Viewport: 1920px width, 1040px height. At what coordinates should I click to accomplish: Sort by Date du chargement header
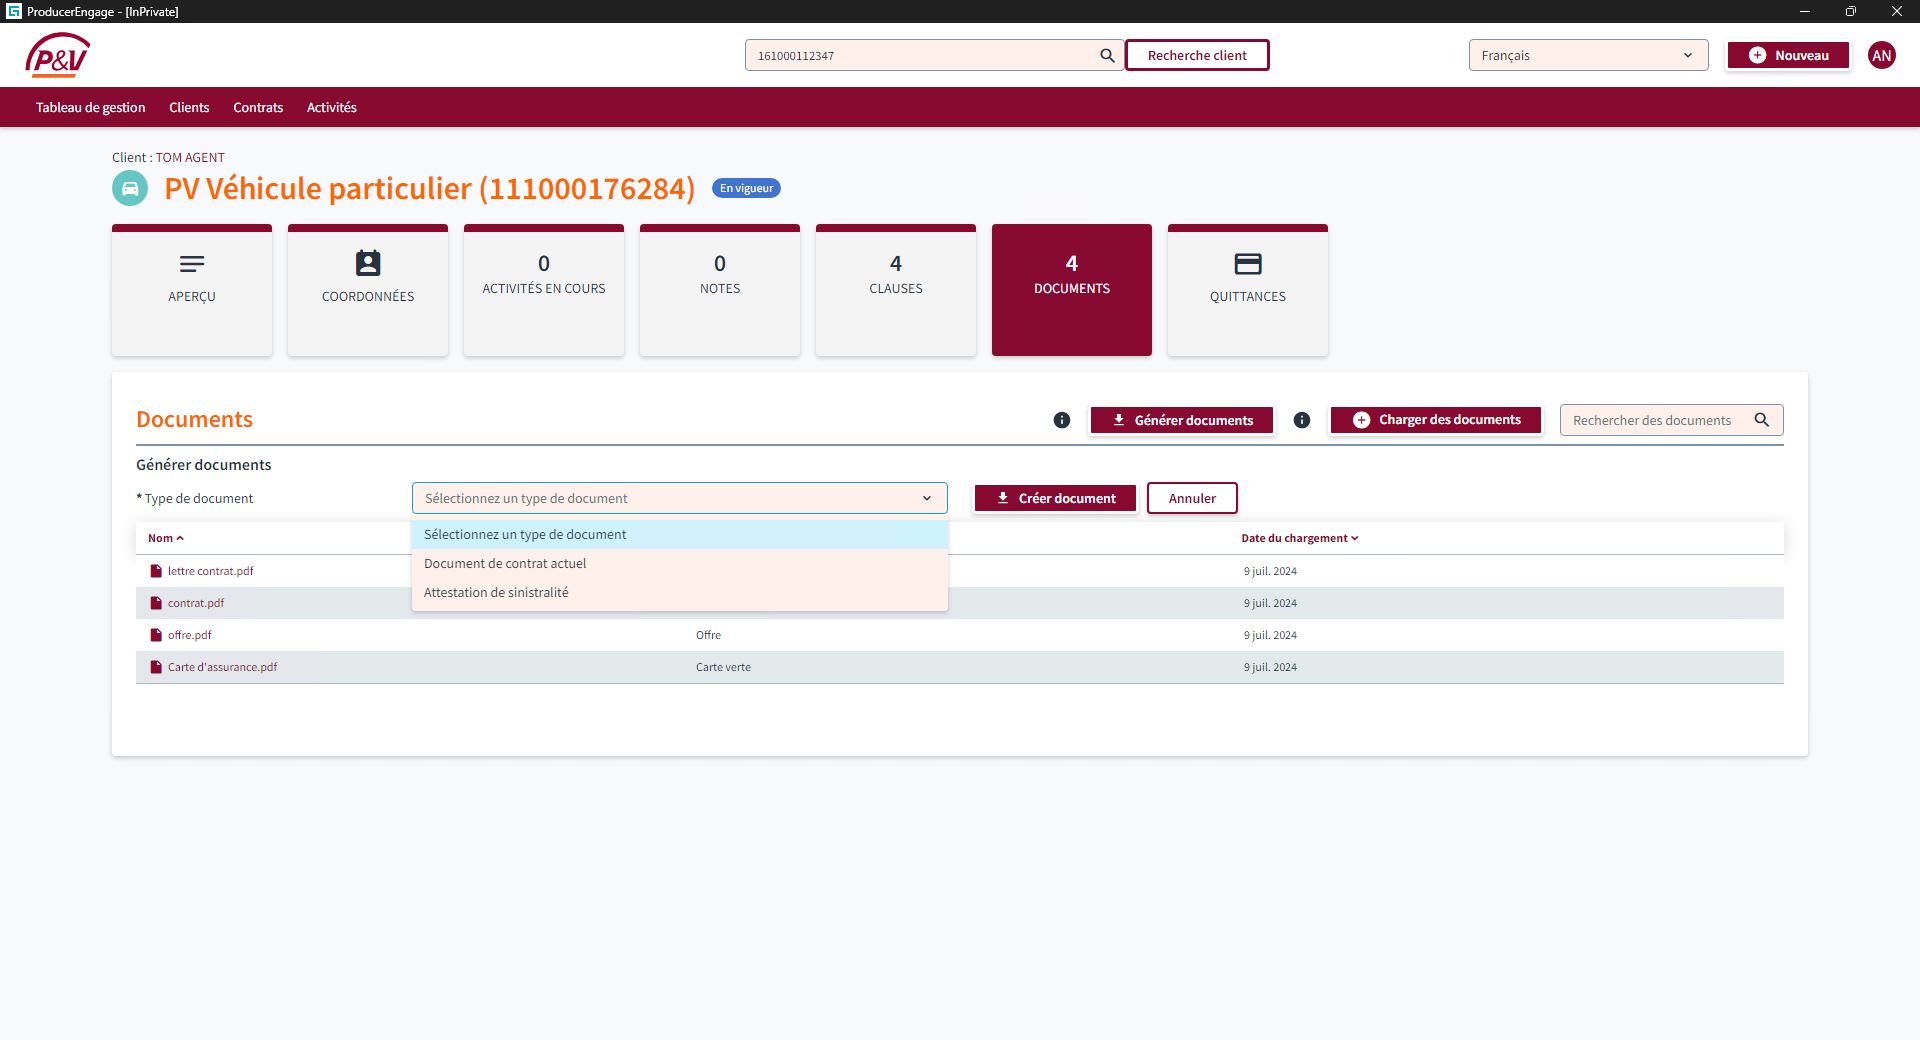coord(1300,538)
